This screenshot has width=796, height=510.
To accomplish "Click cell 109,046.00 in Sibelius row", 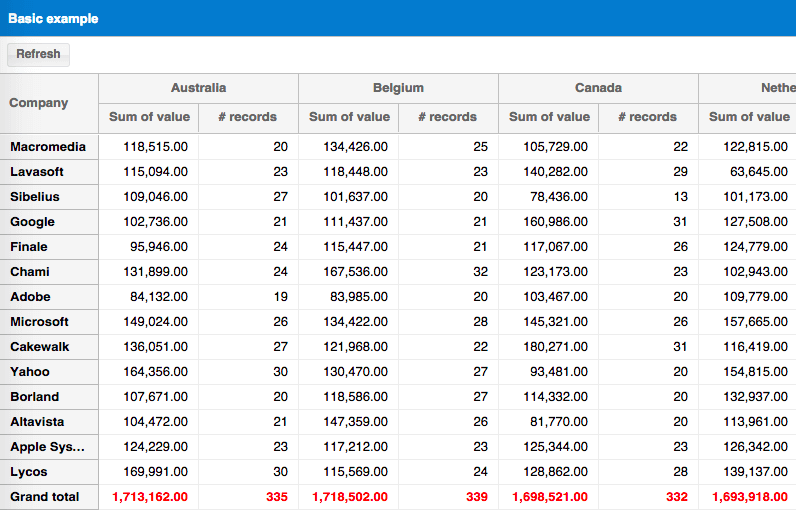I will [x=149, y=197].
